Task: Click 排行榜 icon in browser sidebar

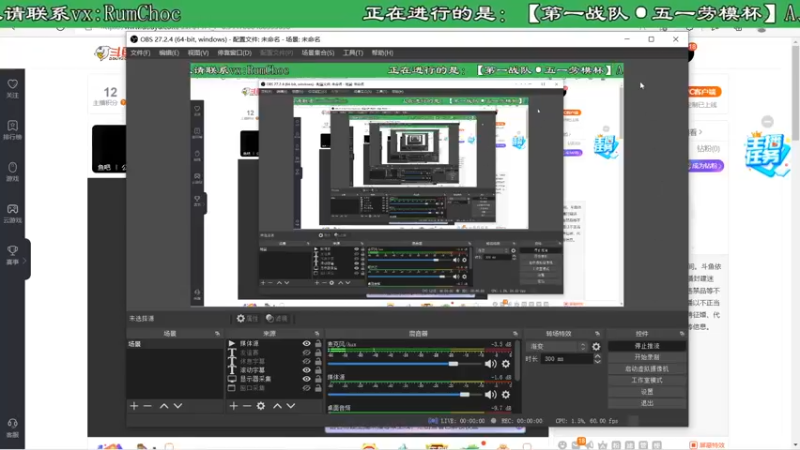Action: pyautogui.click(x=12, y=126)
